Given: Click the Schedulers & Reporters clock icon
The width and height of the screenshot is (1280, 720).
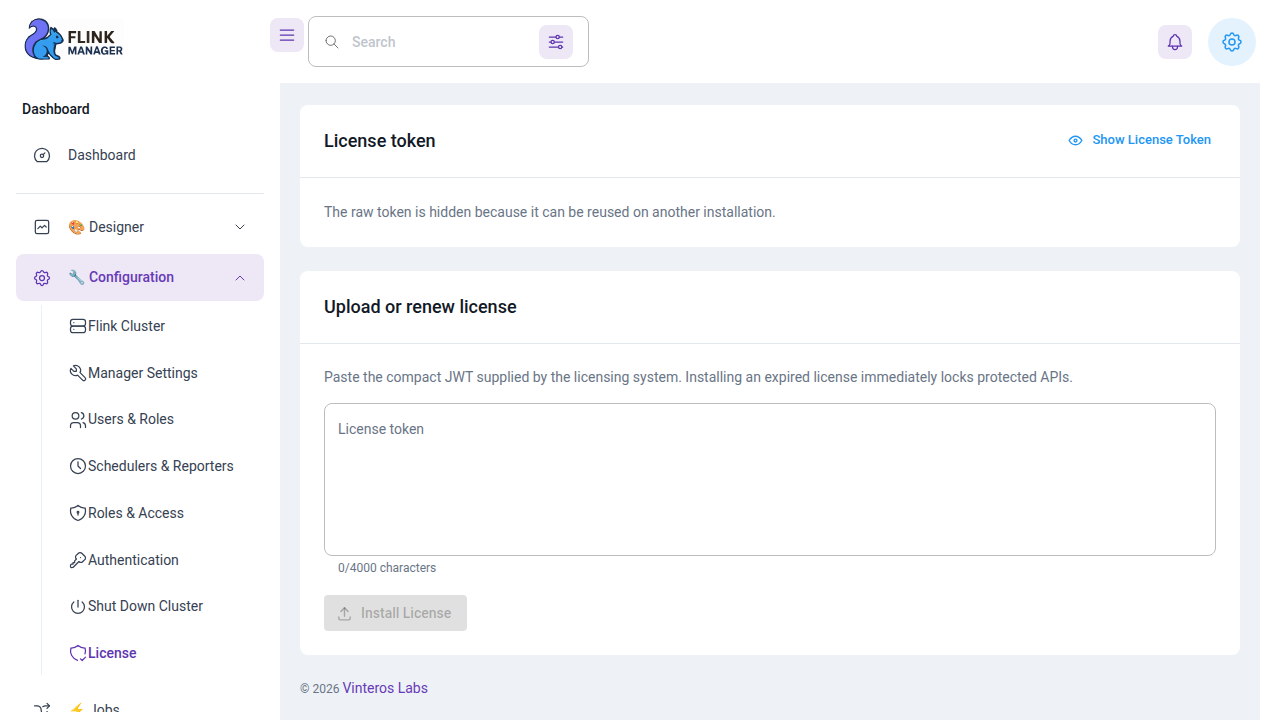Looking at the screenshot, I should [x=78, y=466].
